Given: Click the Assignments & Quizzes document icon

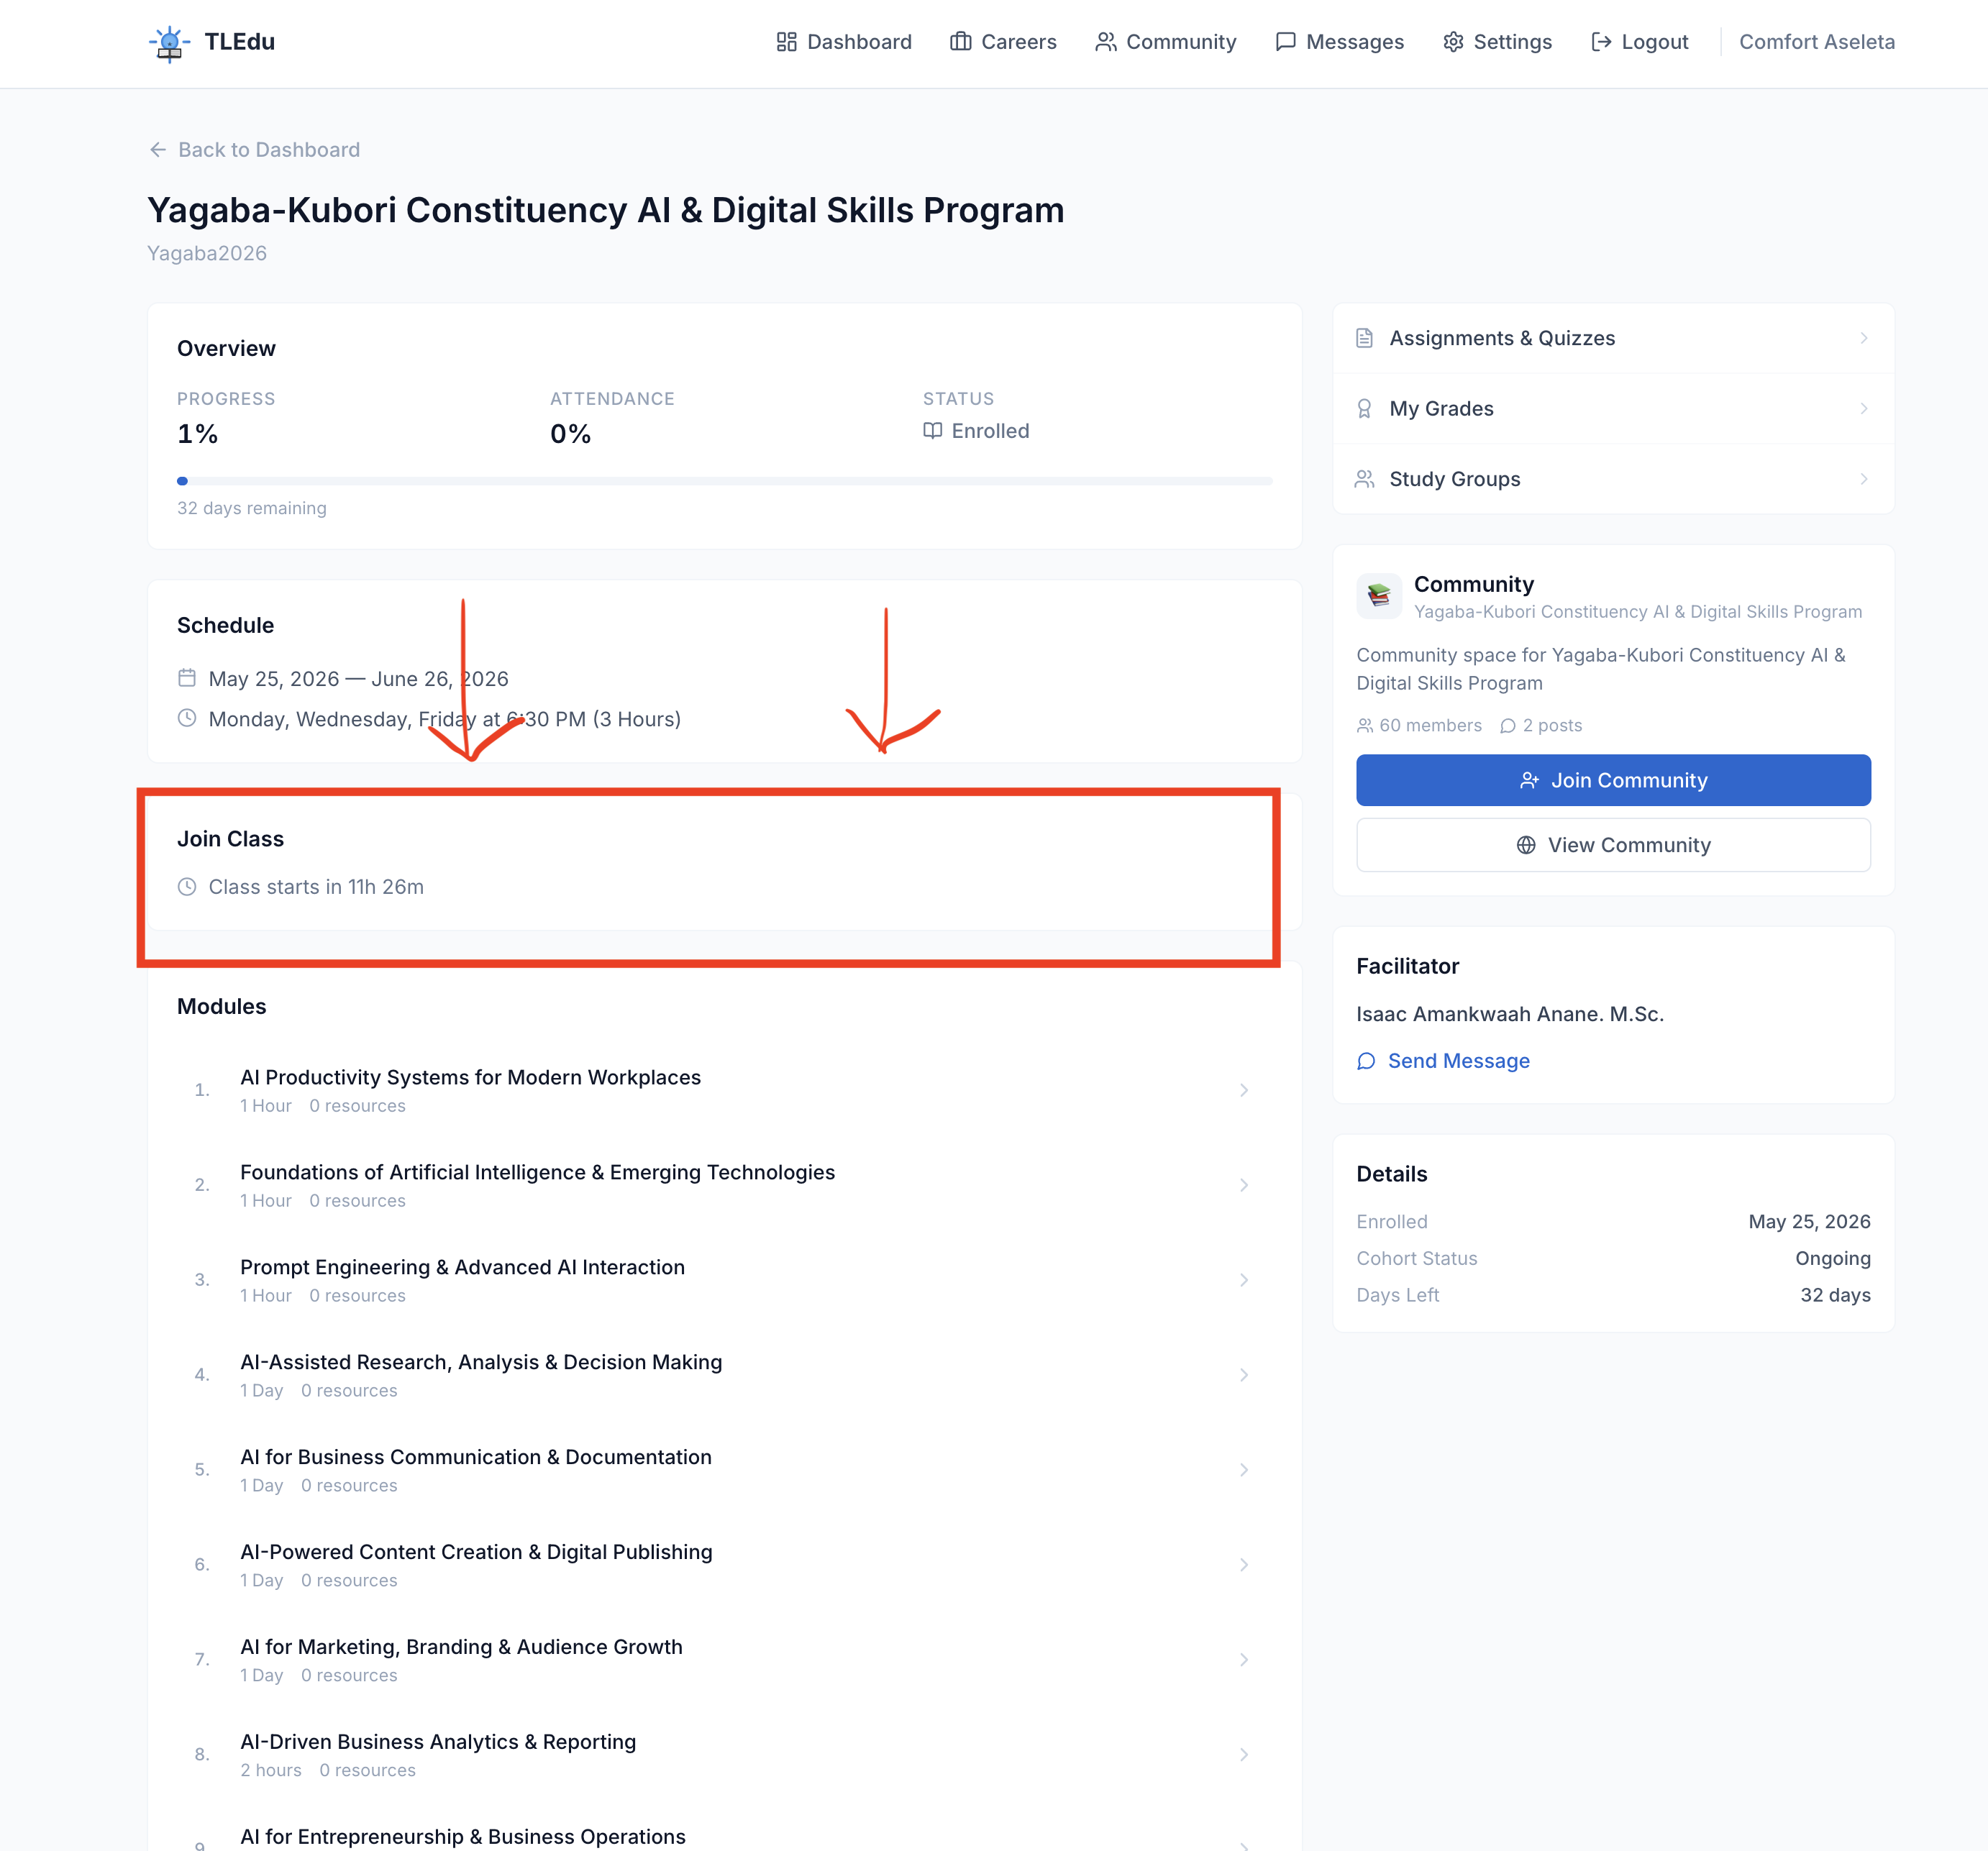Looking at the screenshot, I should 1364,338.
